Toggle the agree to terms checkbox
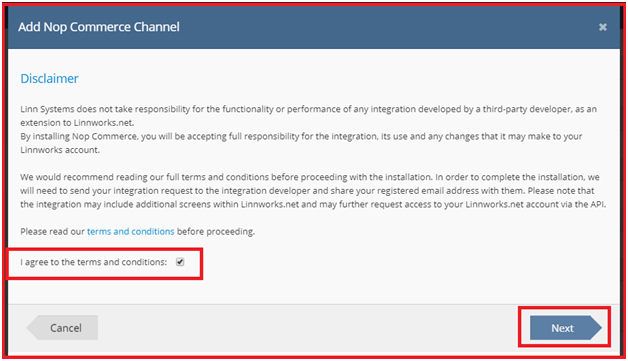The height and width of the screenshot is (361, 628). (x=180, y=262)
